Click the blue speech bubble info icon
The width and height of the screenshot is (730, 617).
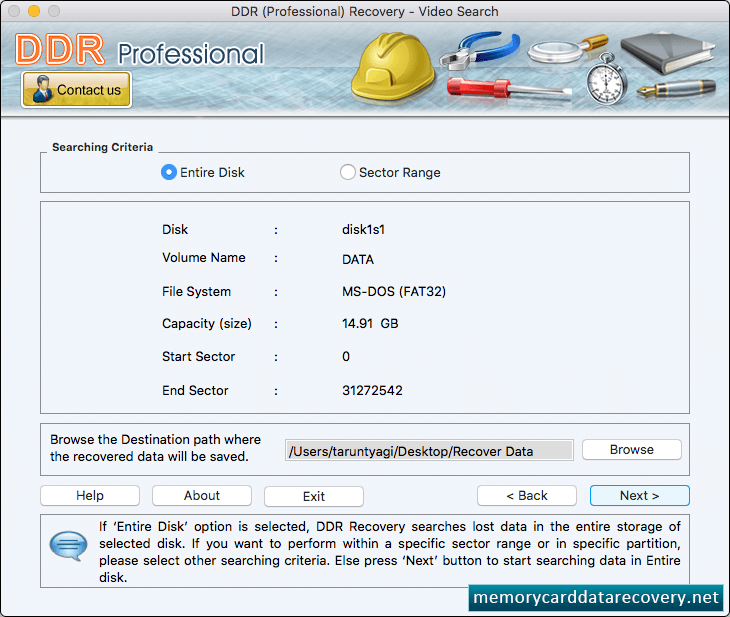point(68,546)
